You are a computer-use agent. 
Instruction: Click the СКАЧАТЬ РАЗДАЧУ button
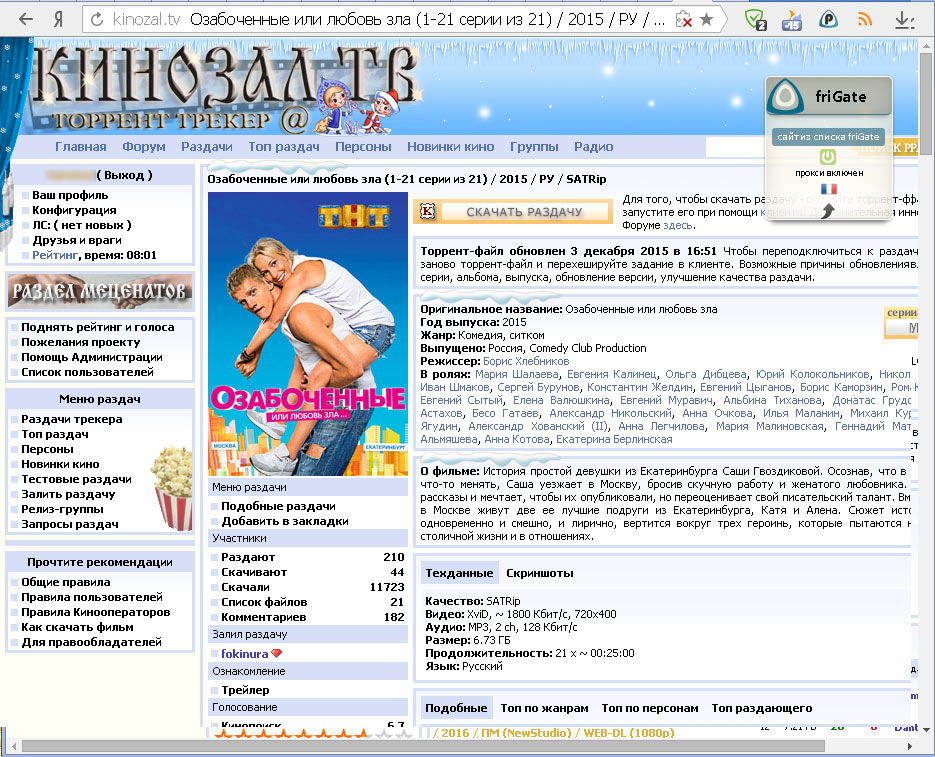513,212
